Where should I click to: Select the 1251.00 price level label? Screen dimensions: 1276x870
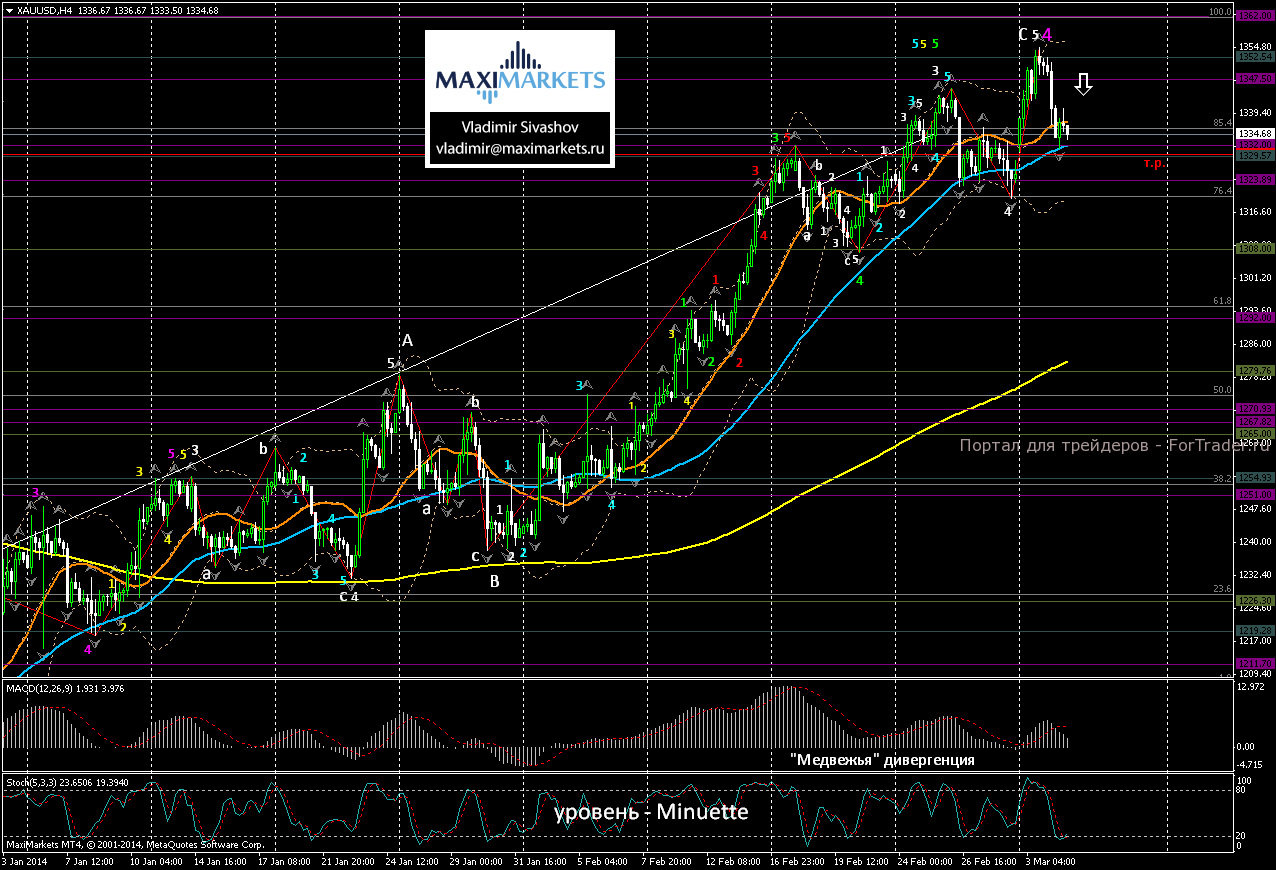[1254, 494]
